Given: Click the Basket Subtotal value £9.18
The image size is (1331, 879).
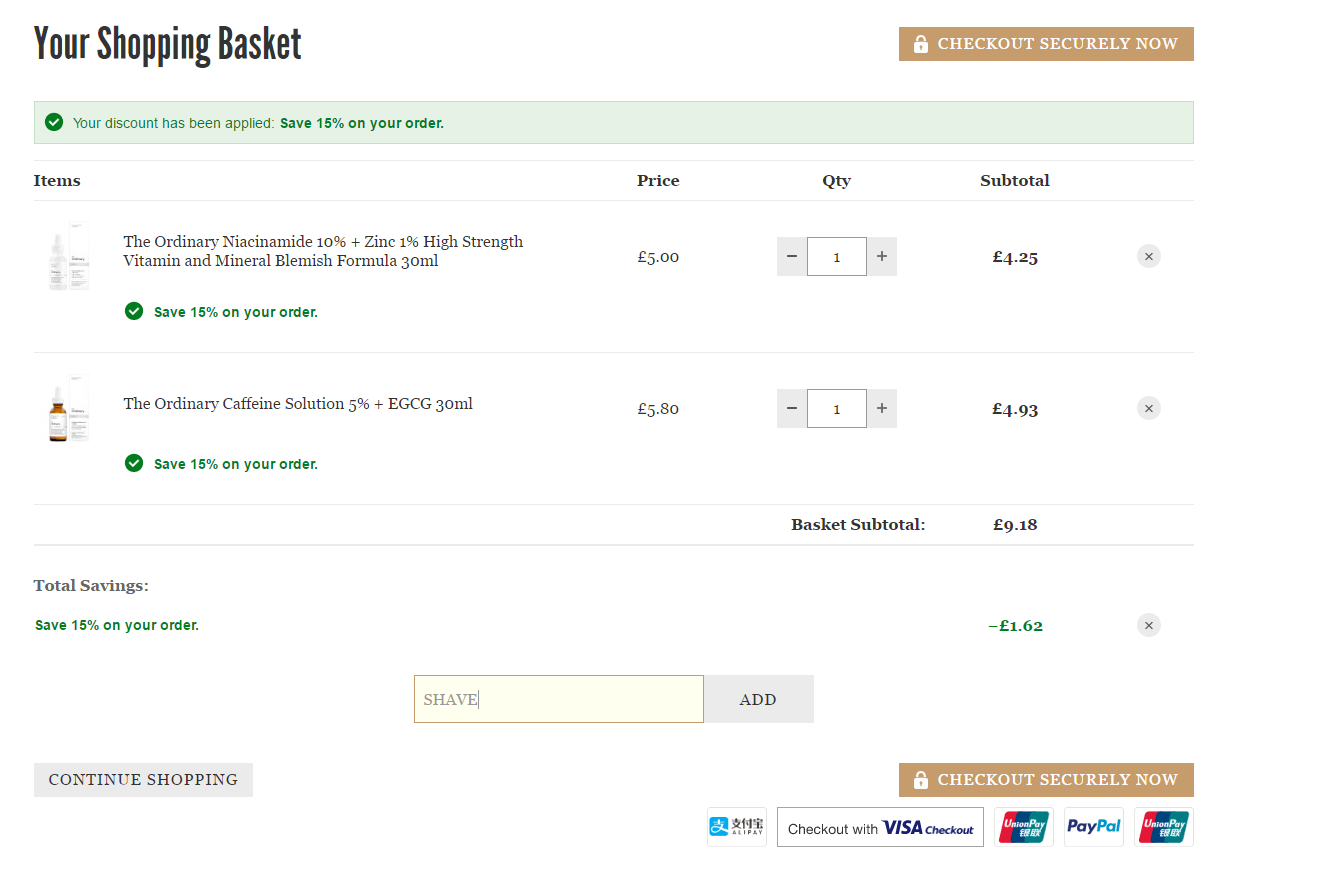Looking at the screenshot, I should (x=1015, y=525).
